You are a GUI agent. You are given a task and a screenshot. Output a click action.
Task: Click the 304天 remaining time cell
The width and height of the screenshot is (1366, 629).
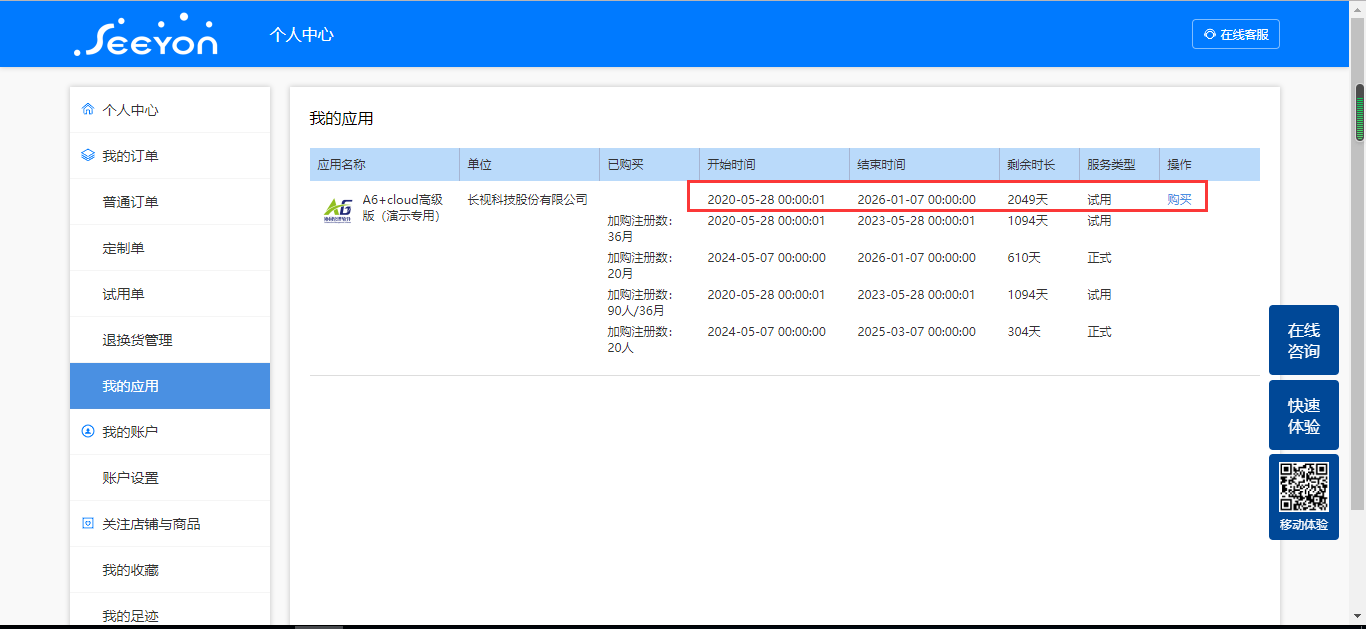(1024, 332)
